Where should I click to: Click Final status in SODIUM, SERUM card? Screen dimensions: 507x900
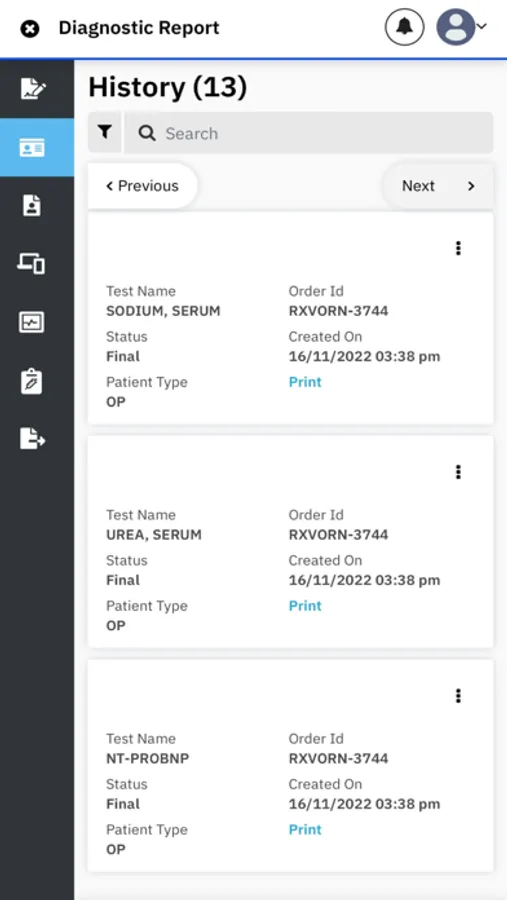pyautogui.click(x=123, y=356)
